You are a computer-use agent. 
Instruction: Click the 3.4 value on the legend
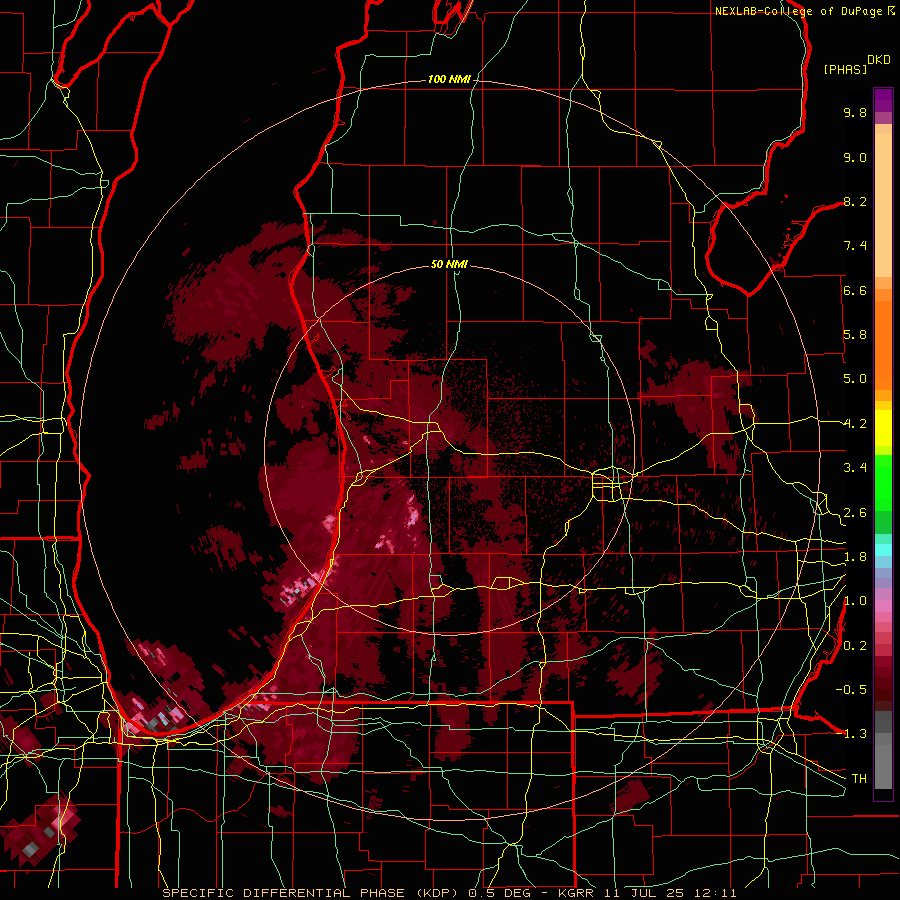[855, 468]
